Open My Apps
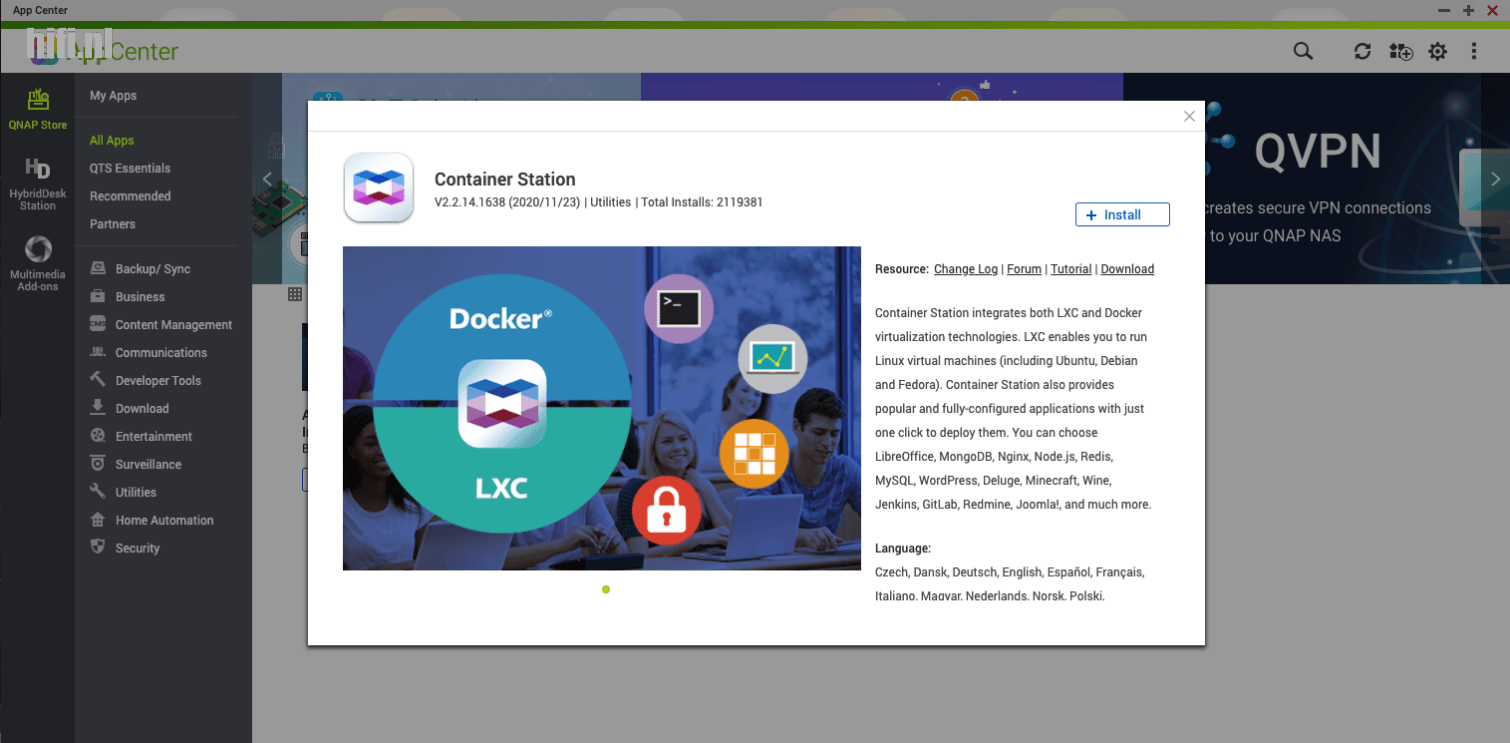The image size is (1510, 743). point(113,96)
